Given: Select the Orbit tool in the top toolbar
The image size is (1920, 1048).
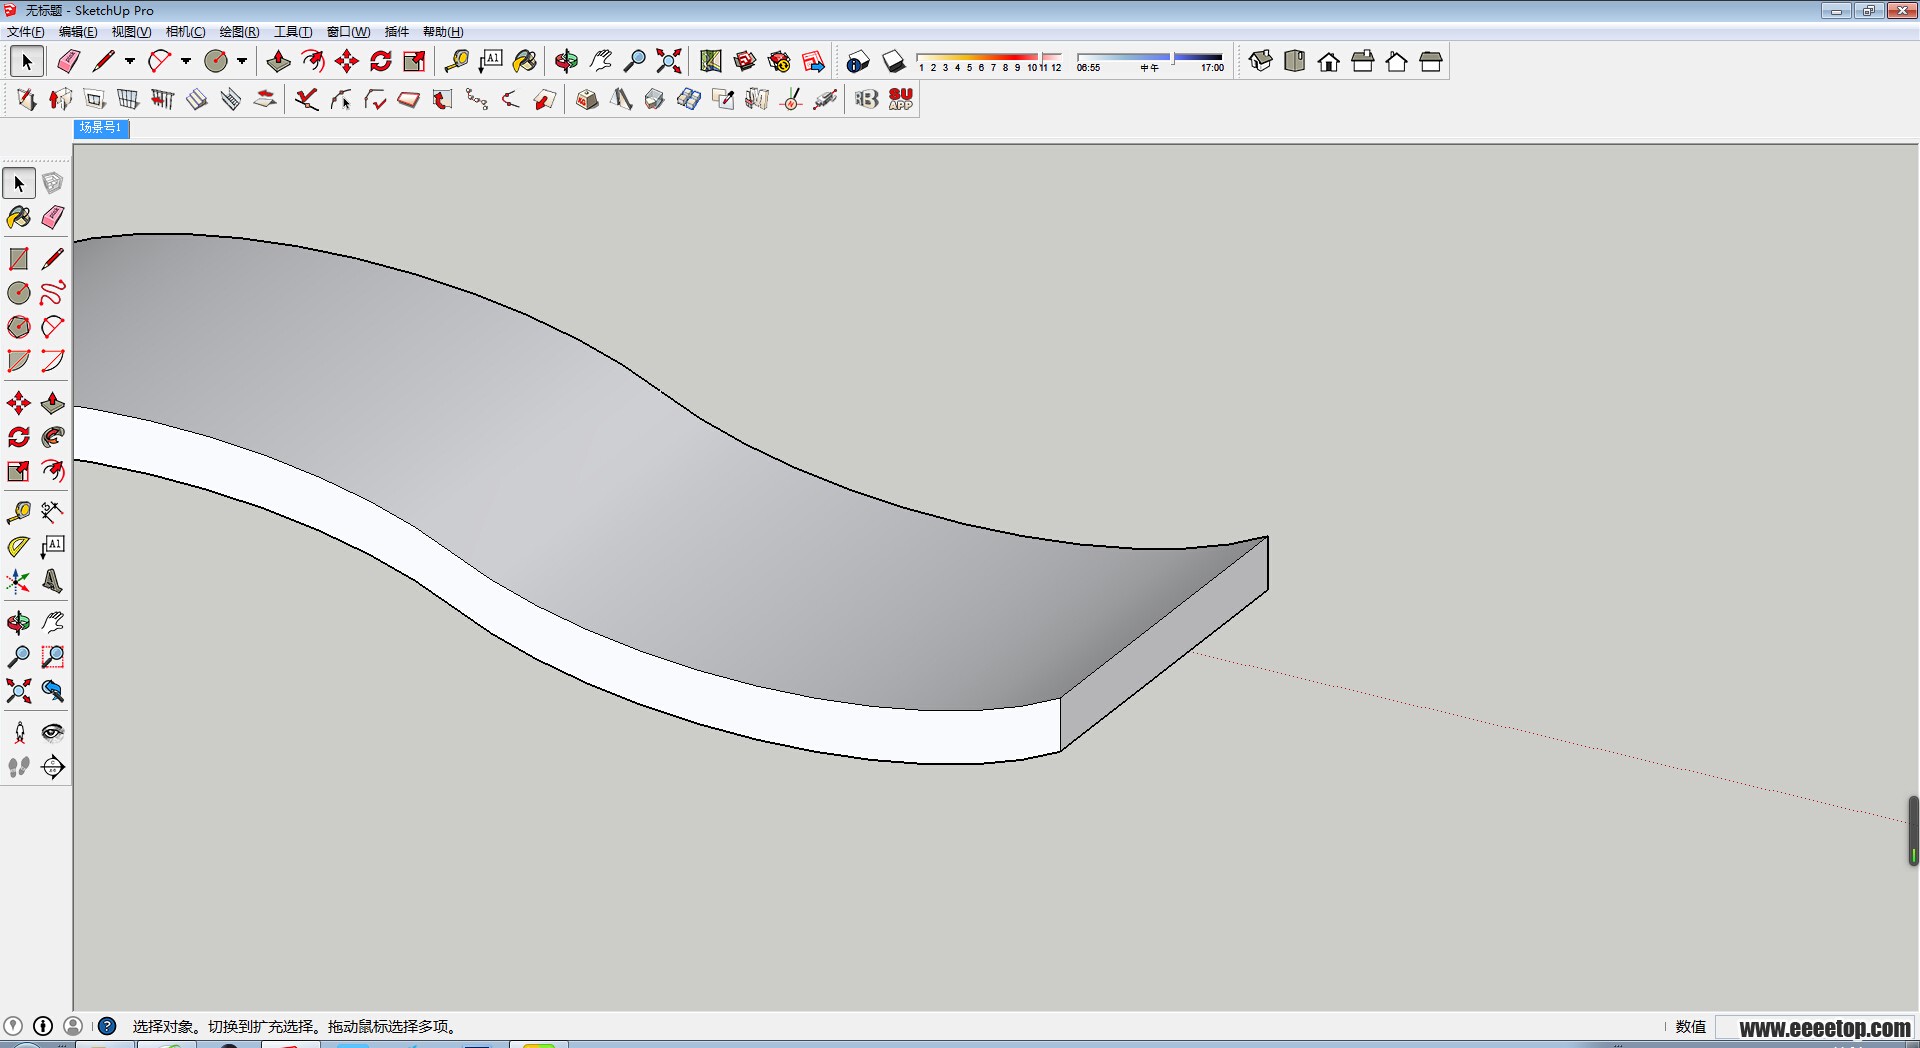Looking at the screenshot, I should tap(566, 61).
